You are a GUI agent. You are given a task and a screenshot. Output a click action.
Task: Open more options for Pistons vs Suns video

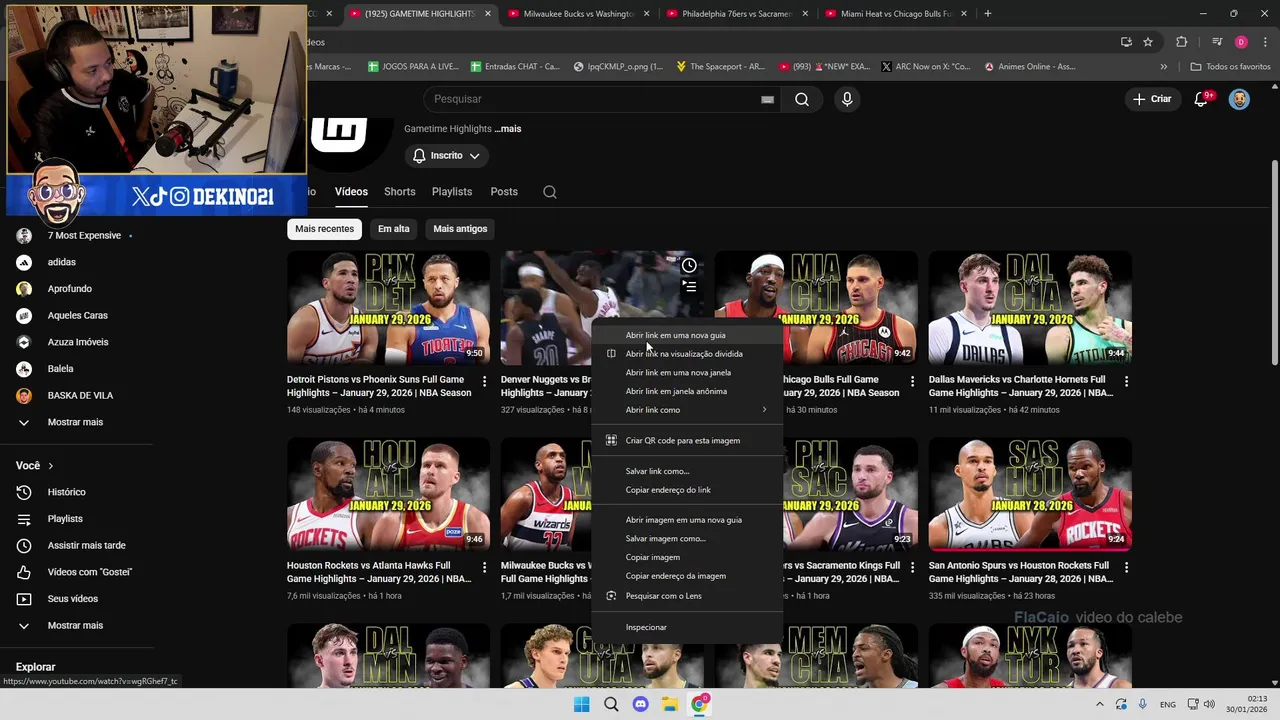tap(484, 382)
